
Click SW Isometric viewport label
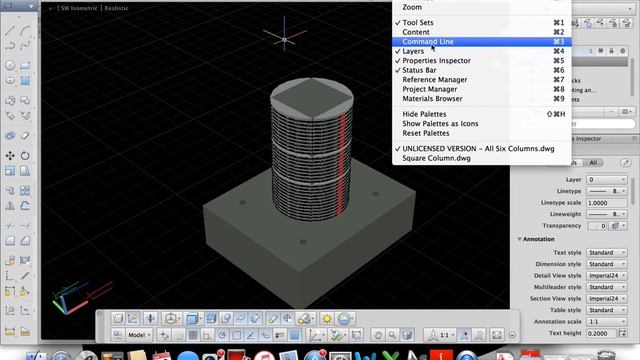pyautogui.click(x=79, y=8)
